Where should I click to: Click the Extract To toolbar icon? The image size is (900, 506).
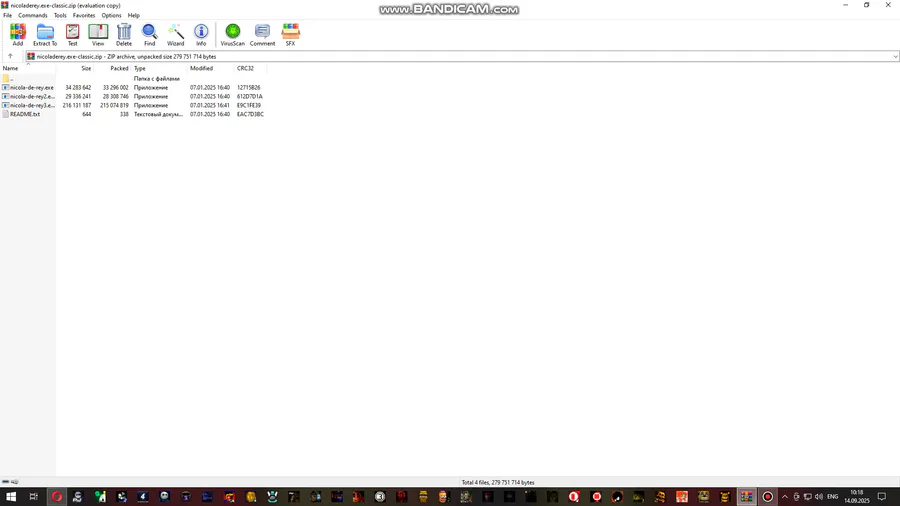point(45,34)
